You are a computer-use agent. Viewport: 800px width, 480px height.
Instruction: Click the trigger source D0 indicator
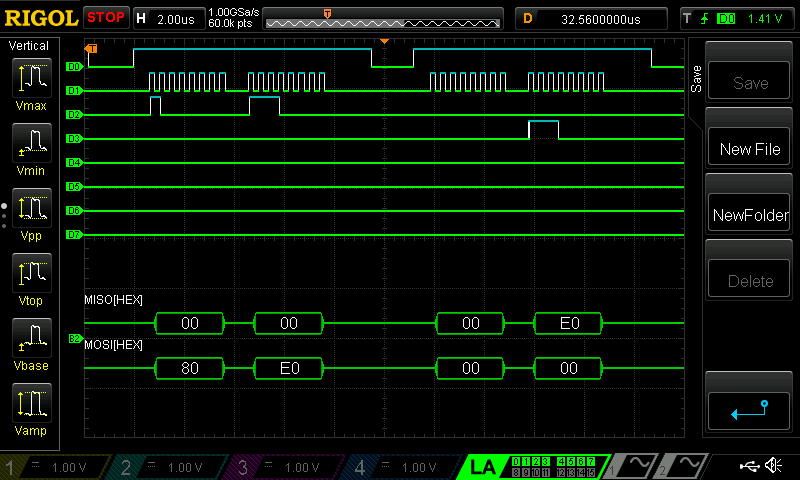(726, 19)
